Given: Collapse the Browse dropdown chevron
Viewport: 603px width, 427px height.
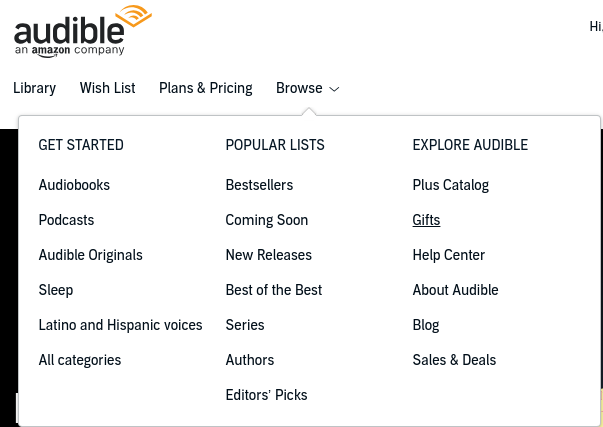Looking at the screenshot, I should pos(334,89).
